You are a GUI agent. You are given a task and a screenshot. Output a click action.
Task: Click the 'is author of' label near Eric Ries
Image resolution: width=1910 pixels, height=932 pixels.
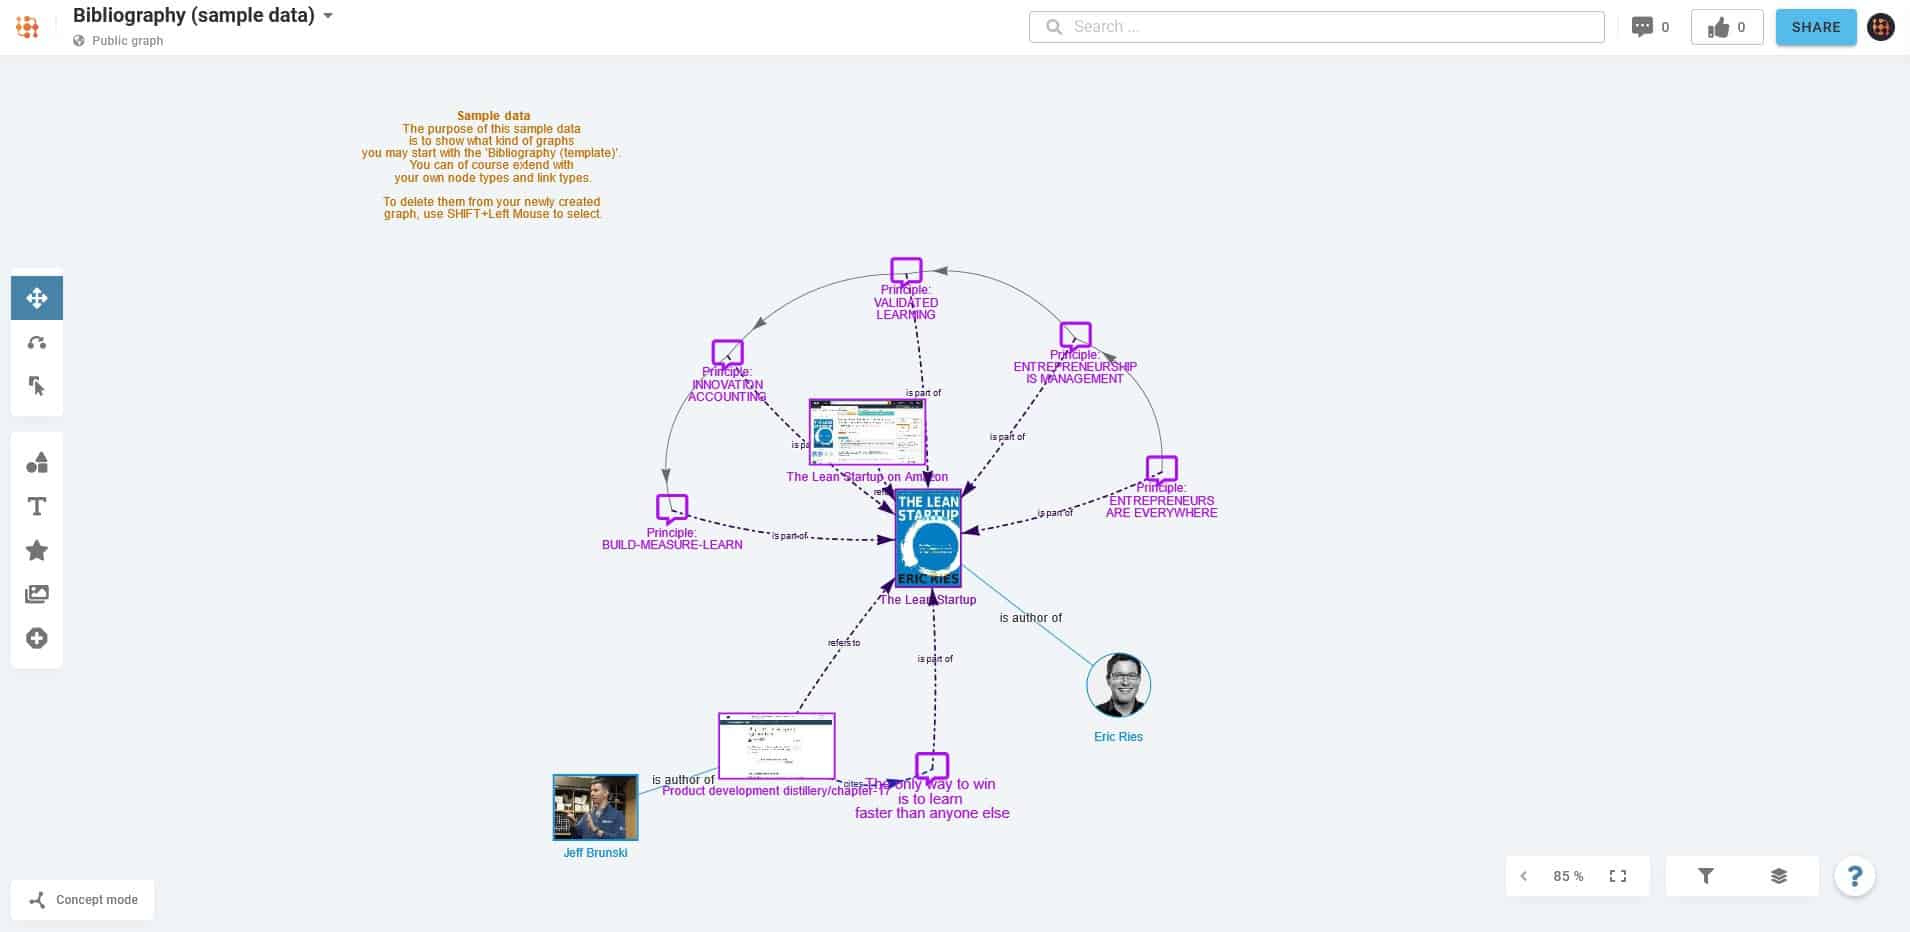click(1030, 618)
